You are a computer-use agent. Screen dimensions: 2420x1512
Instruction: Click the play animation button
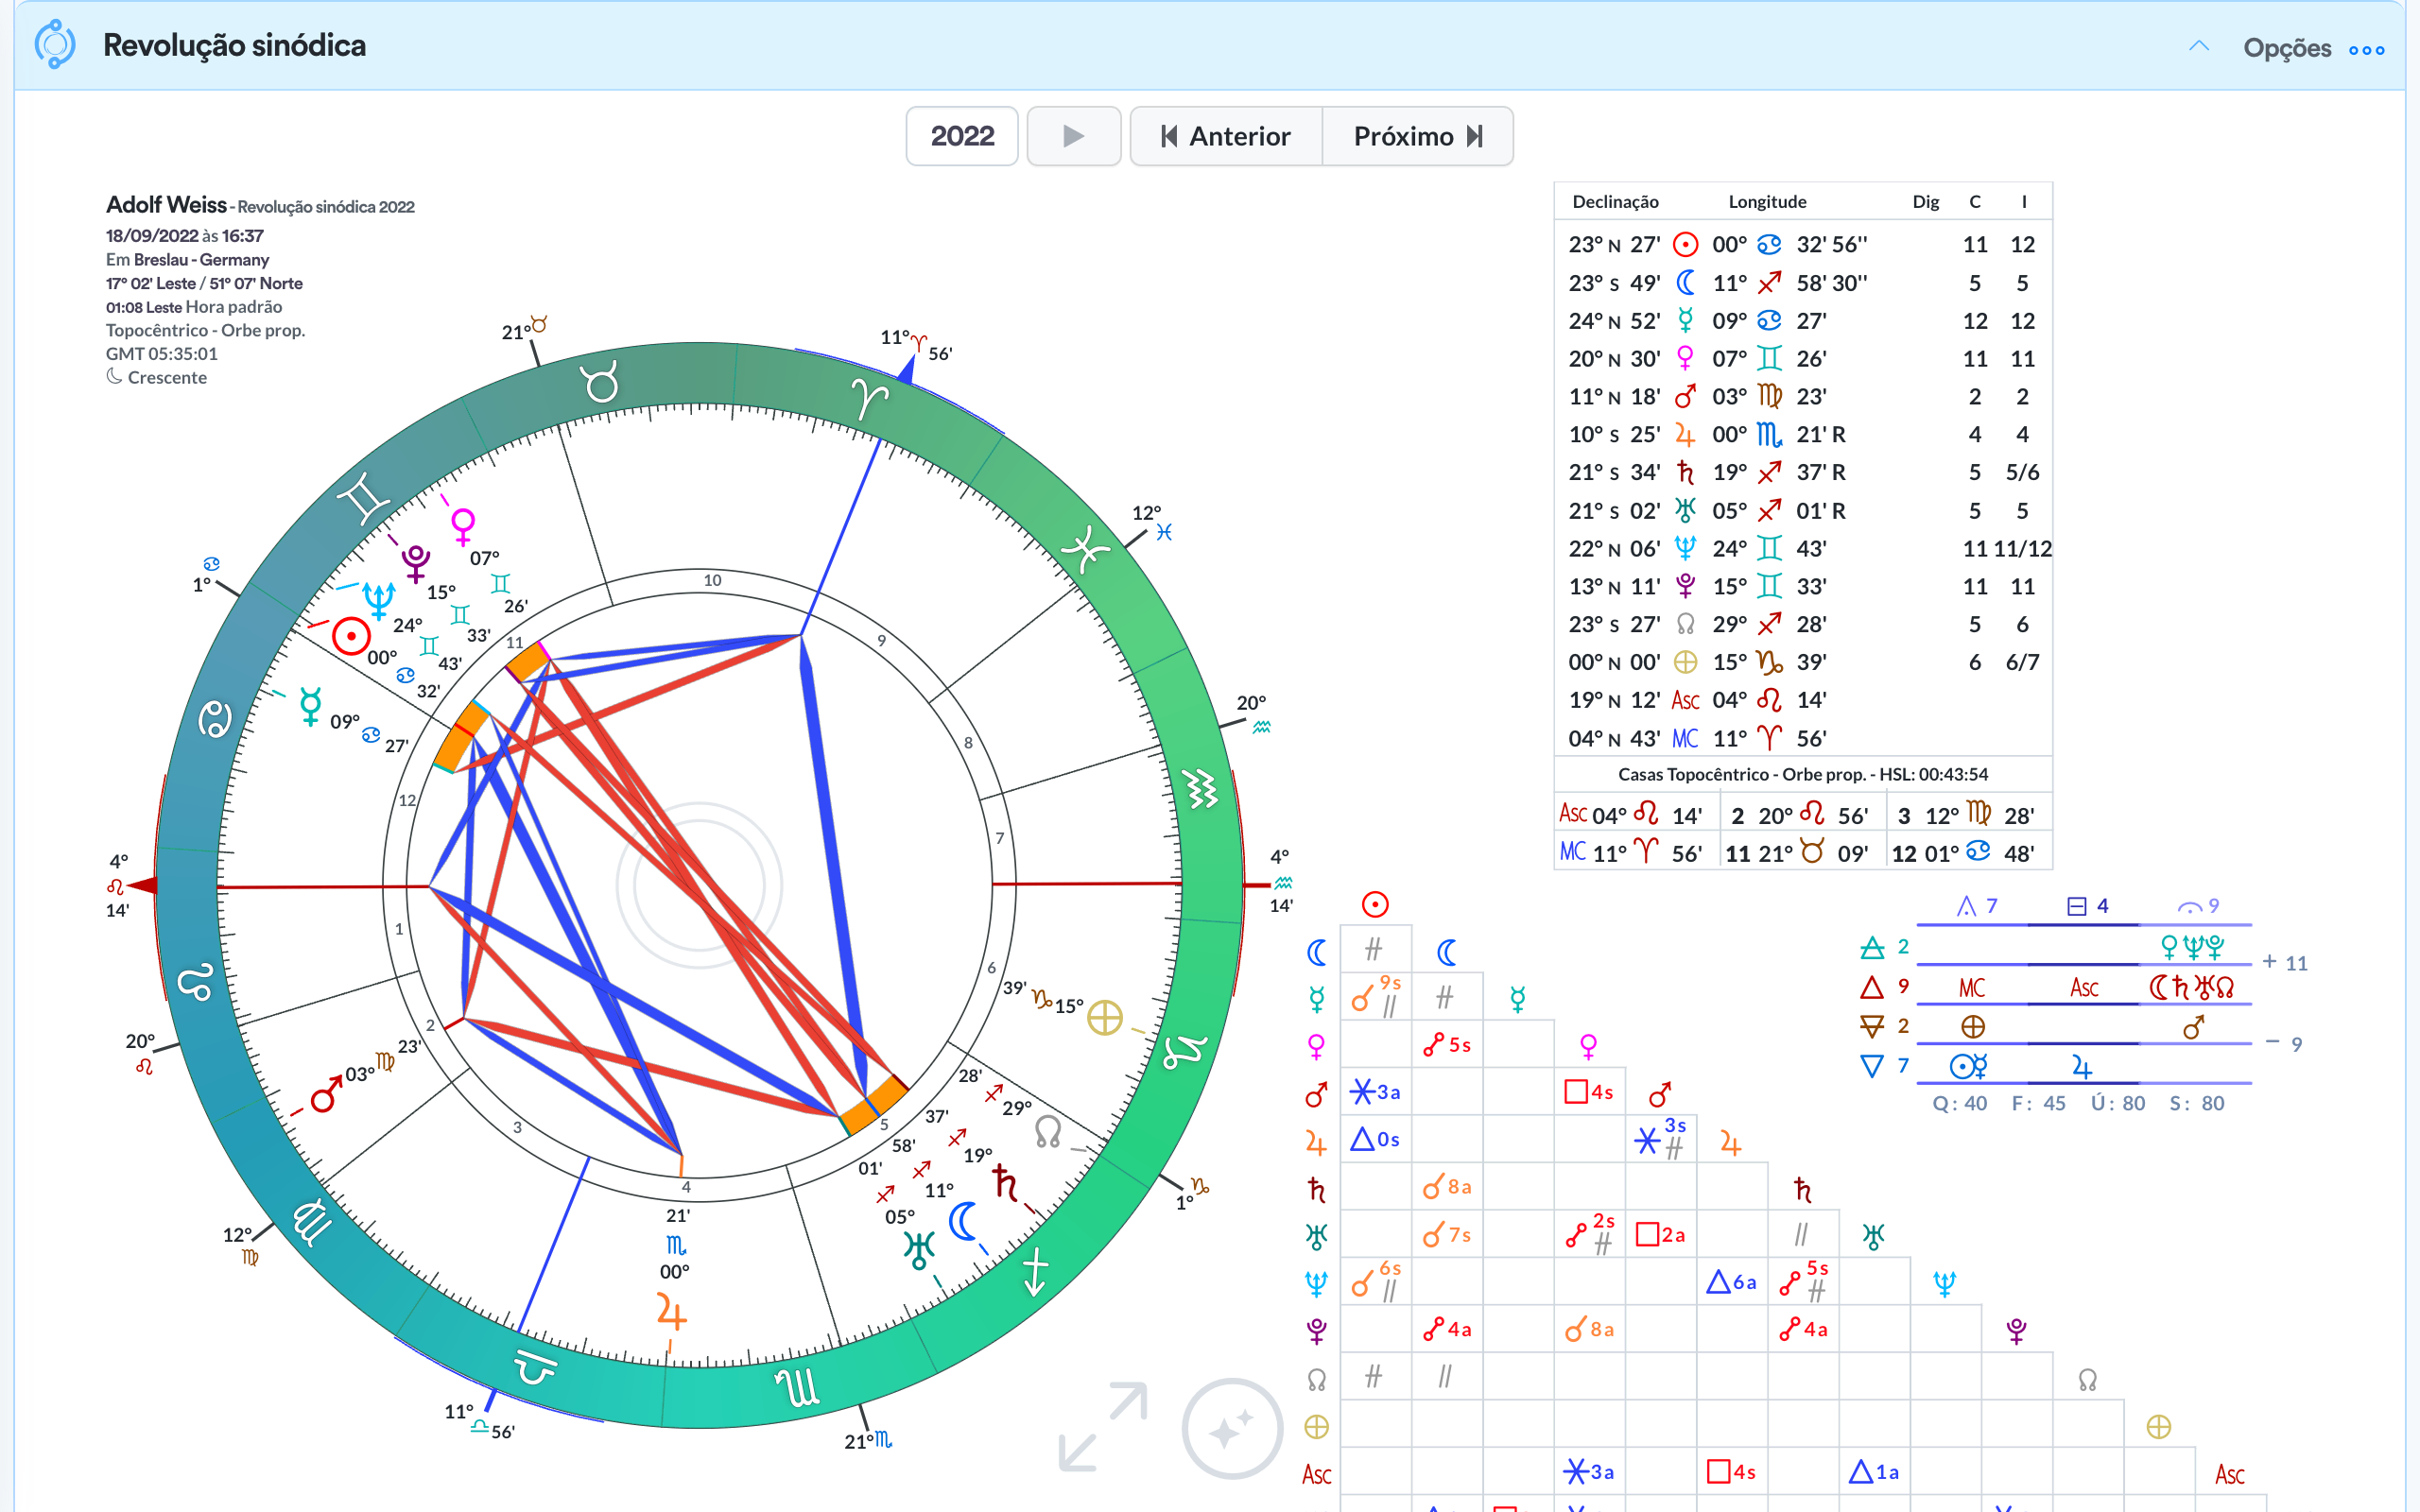(x=1073, y=136)
